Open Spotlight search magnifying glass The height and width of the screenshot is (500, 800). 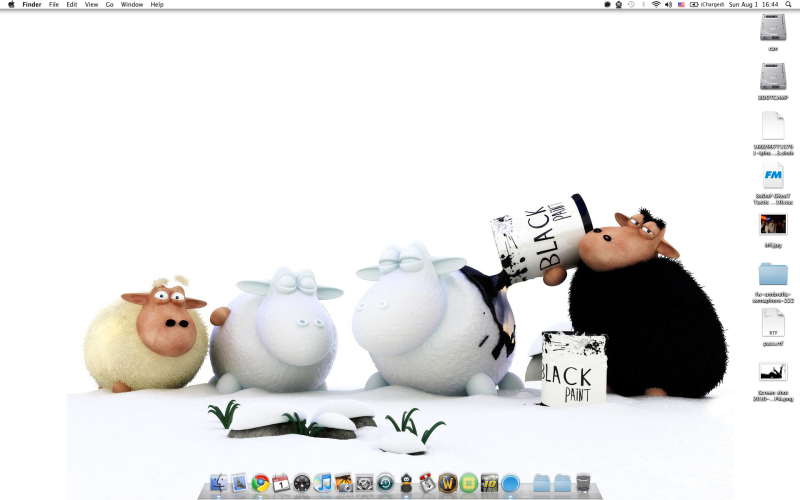pos(789,5)
